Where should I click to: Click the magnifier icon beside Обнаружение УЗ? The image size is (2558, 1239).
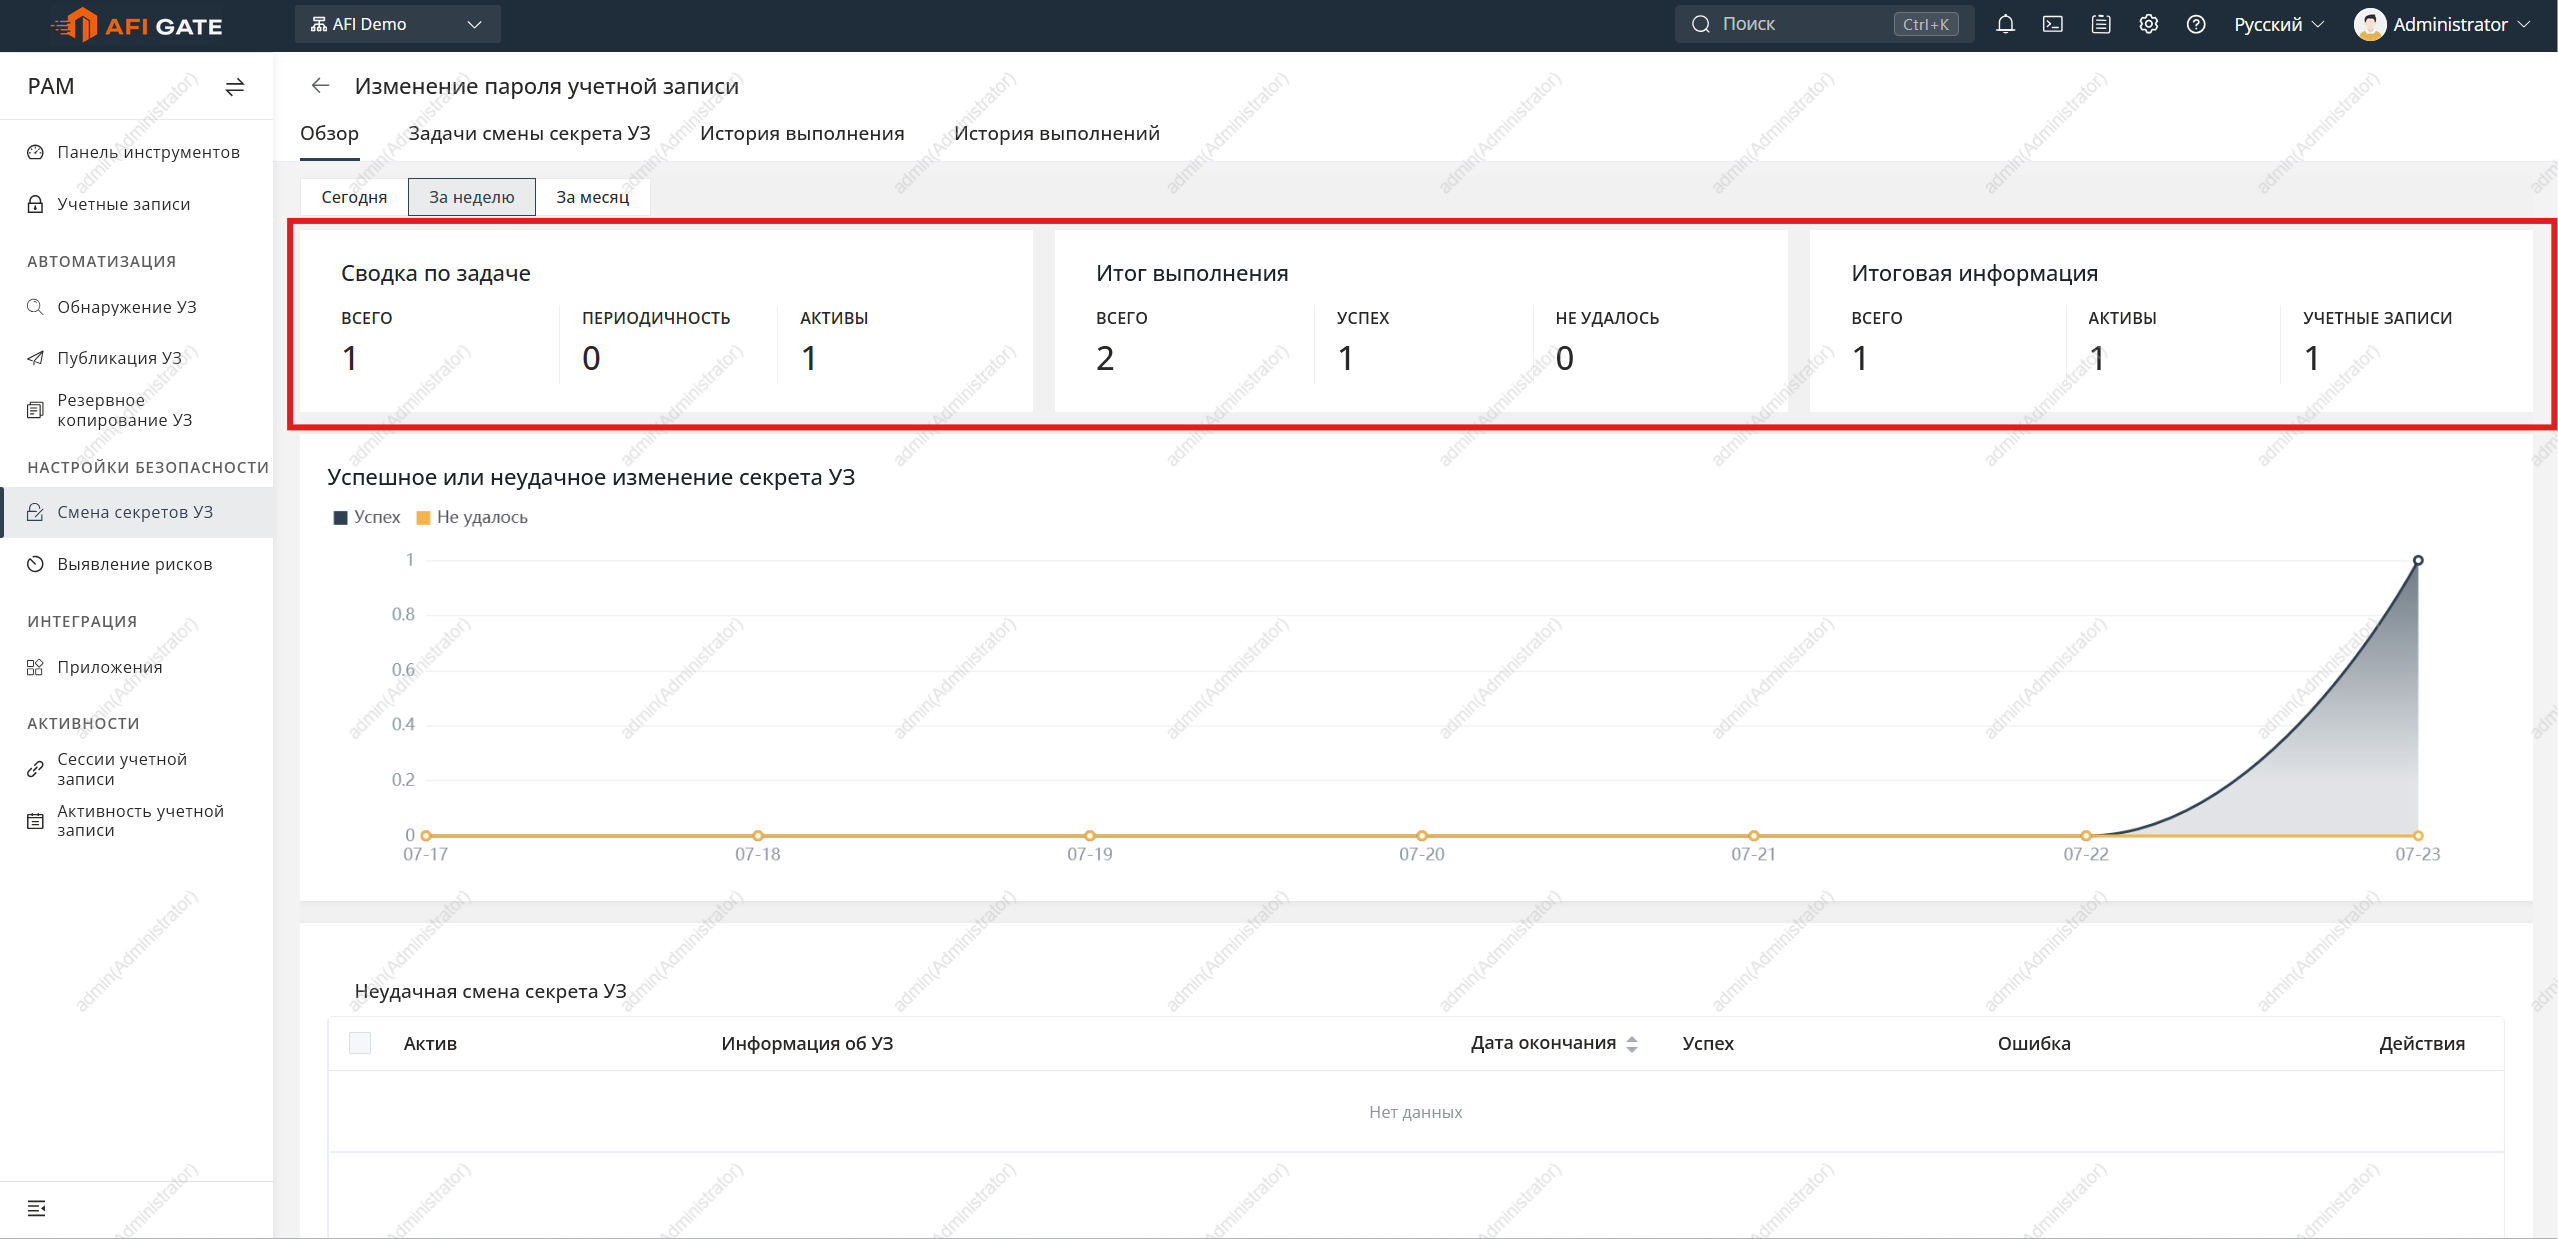35,307
